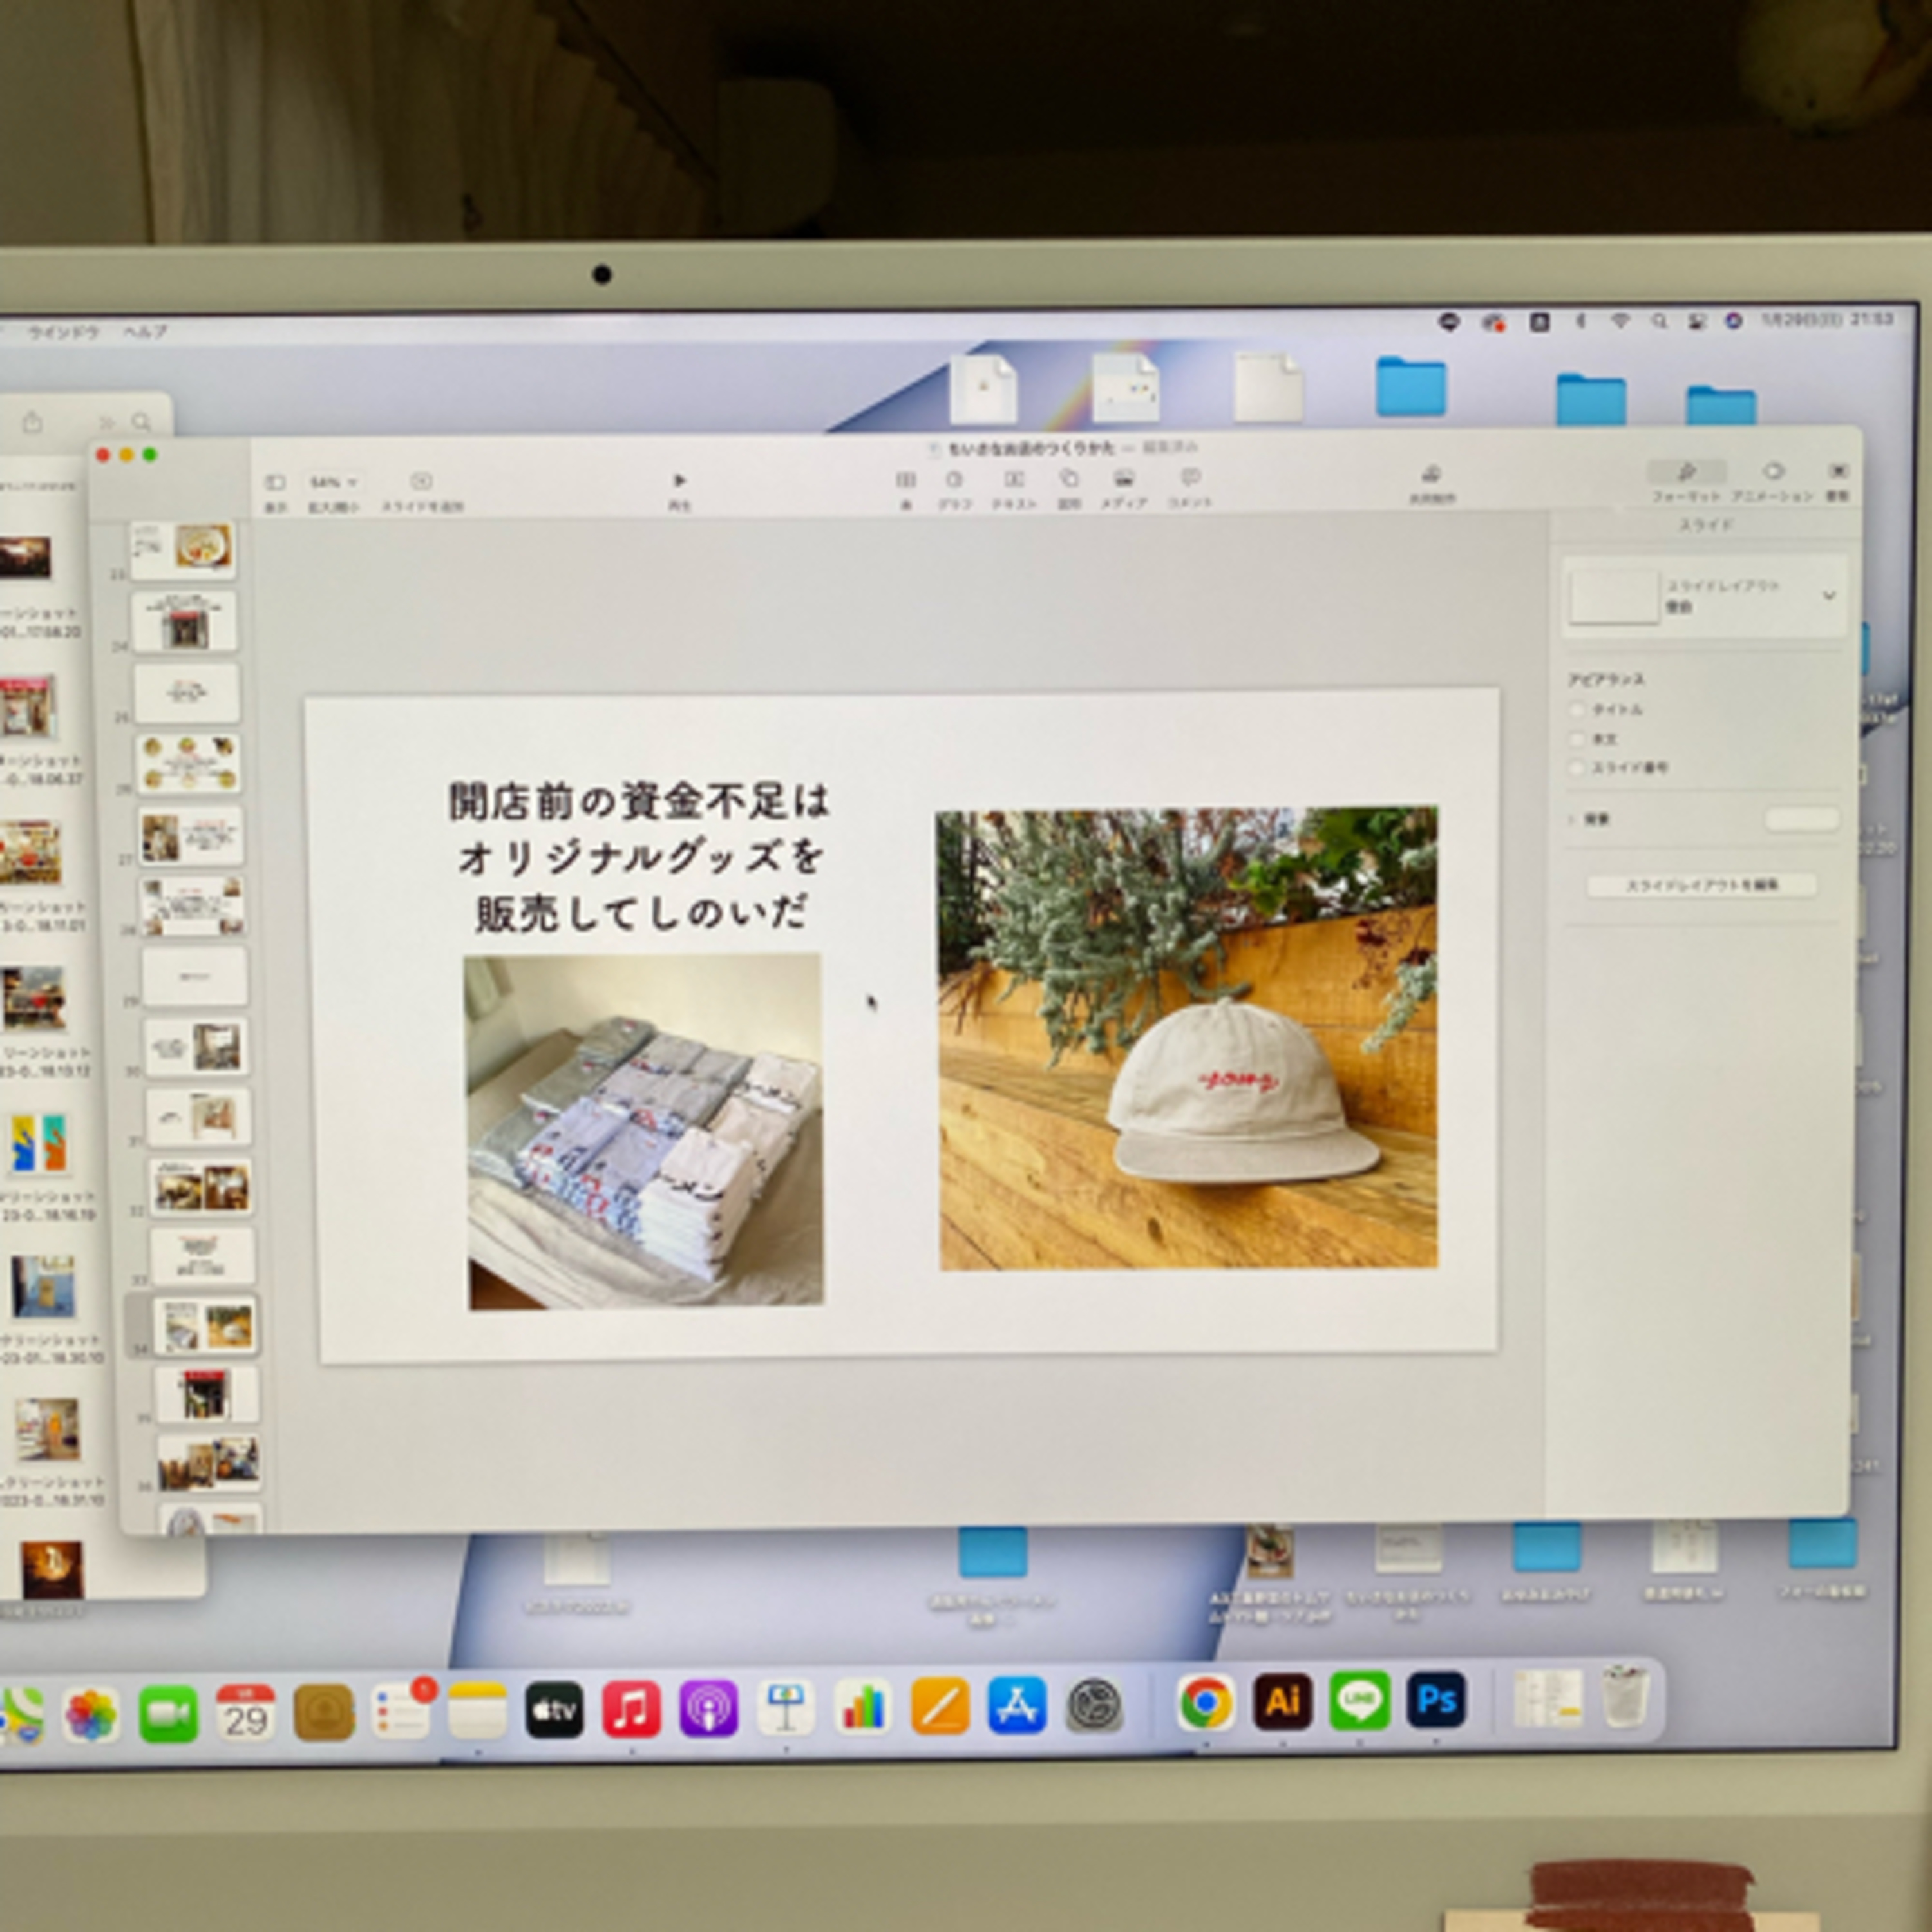Open Apple TV app in Dock
The width and height of the screenshot is (1932, 1932).
click(554, 1710)
